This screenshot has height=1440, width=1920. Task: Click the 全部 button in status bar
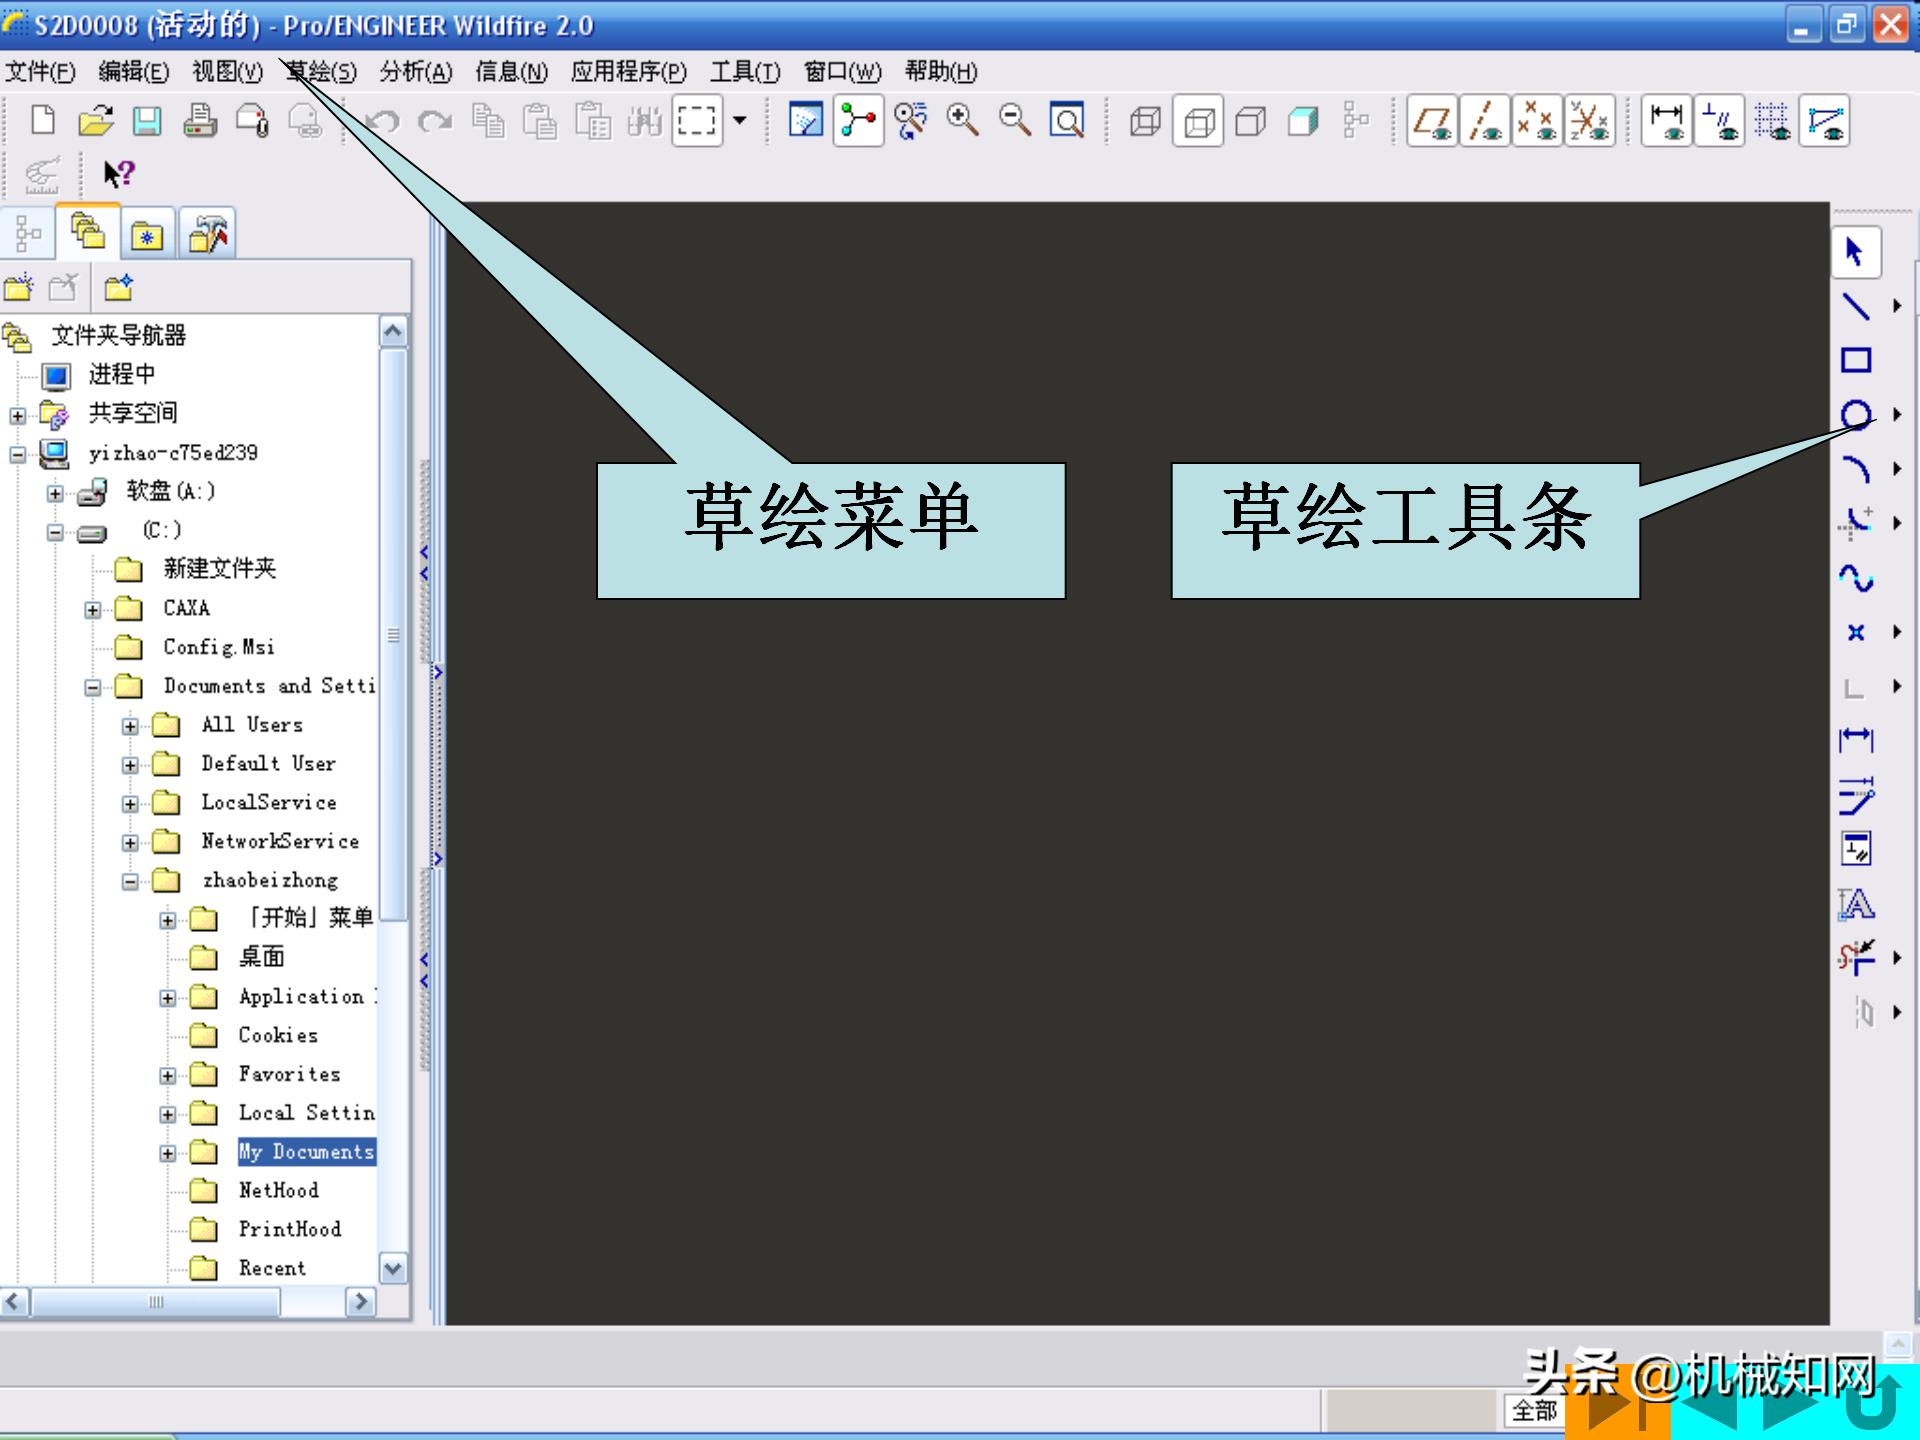1532,1412
